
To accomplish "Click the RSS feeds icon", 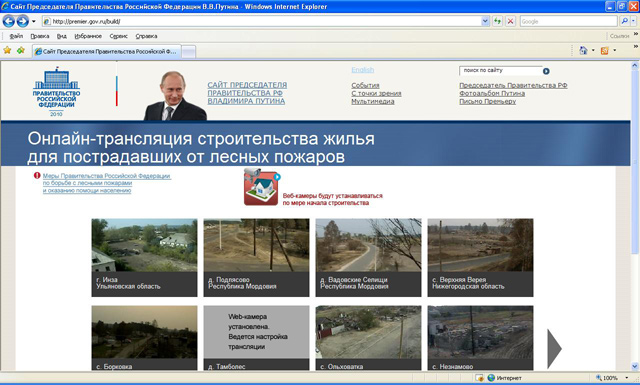I will click(604, 51).
